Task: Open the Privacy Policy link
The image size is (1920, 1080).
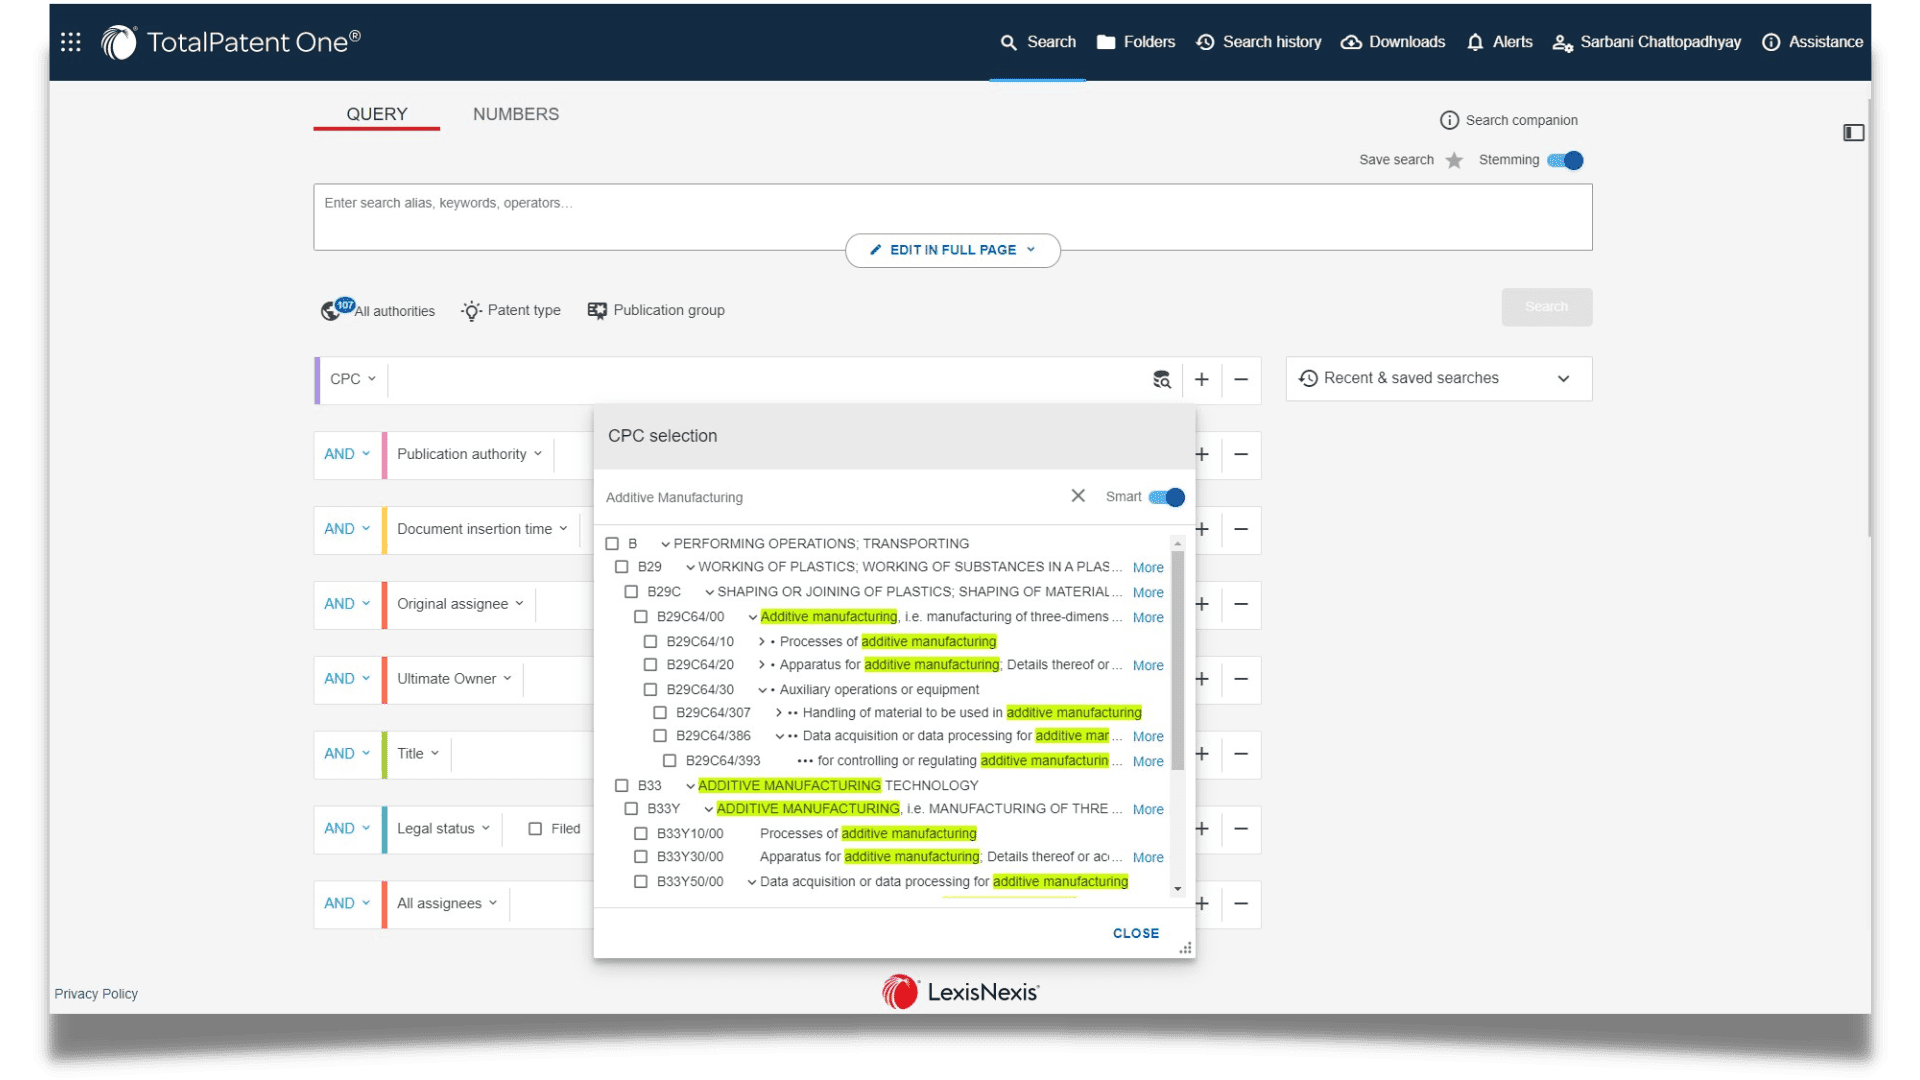Action: coord(96,994)
